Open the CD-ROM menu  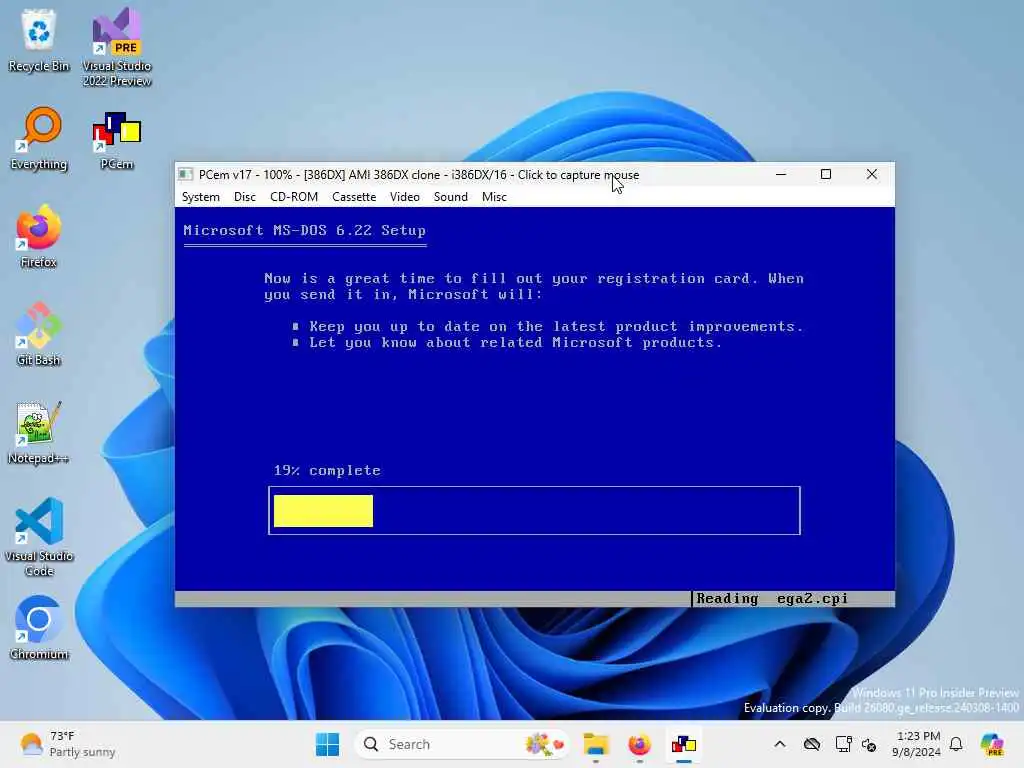(x=294, y=197)
